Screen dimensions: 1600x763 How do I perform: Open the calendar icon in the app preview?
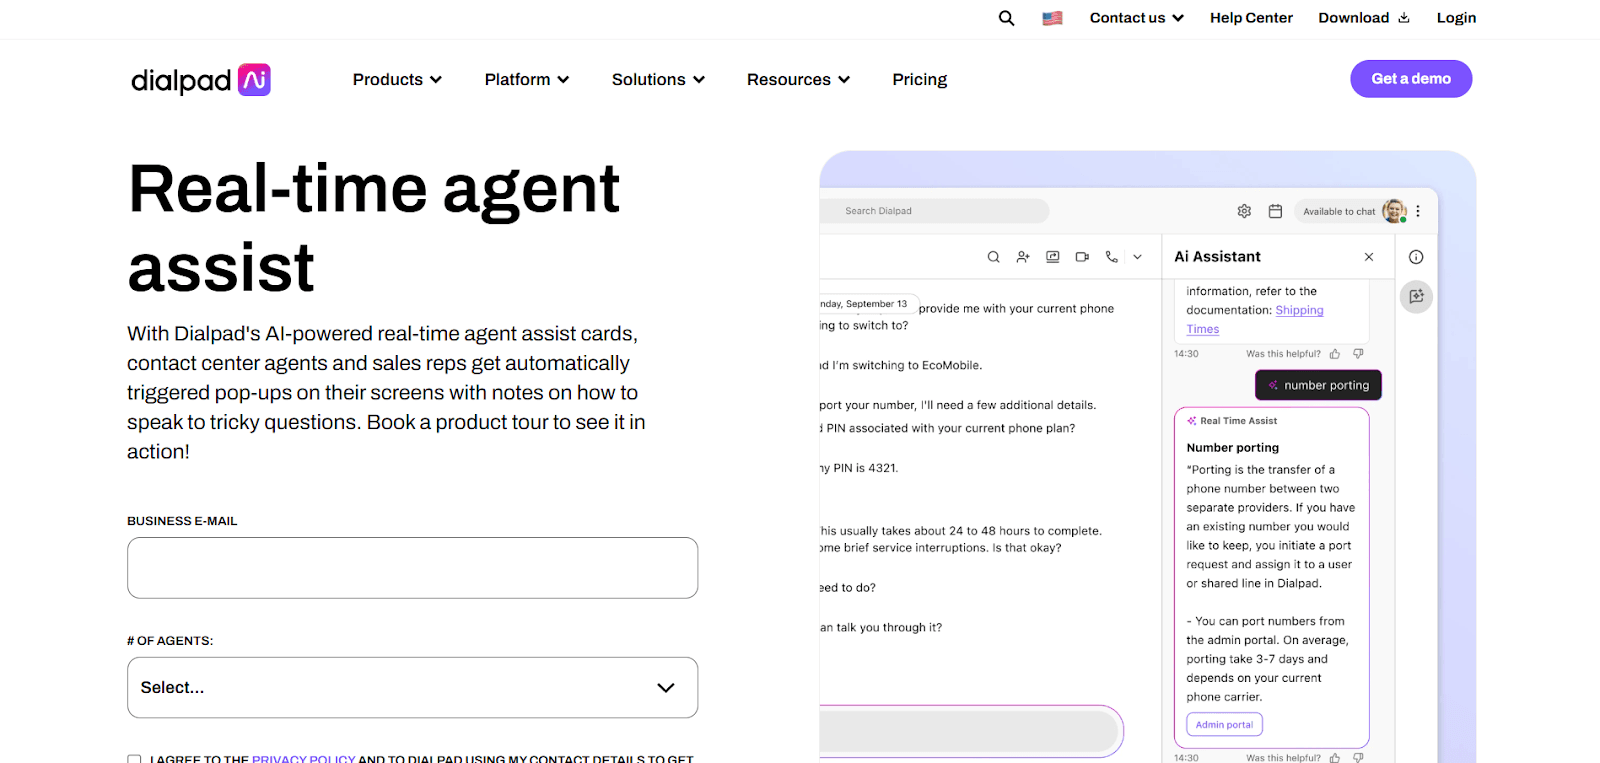pyautogui.click(x=1275, y=211)
